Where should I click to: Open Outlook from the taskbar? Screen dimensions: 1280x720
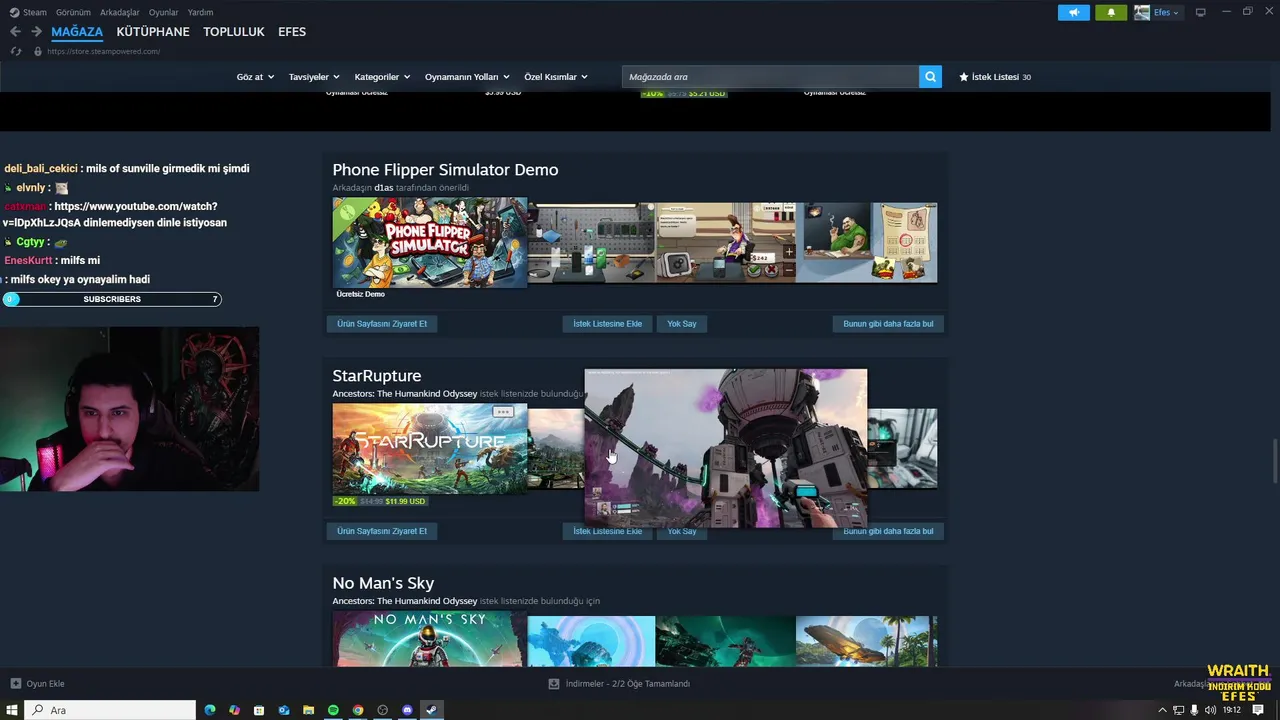(284, 710)
